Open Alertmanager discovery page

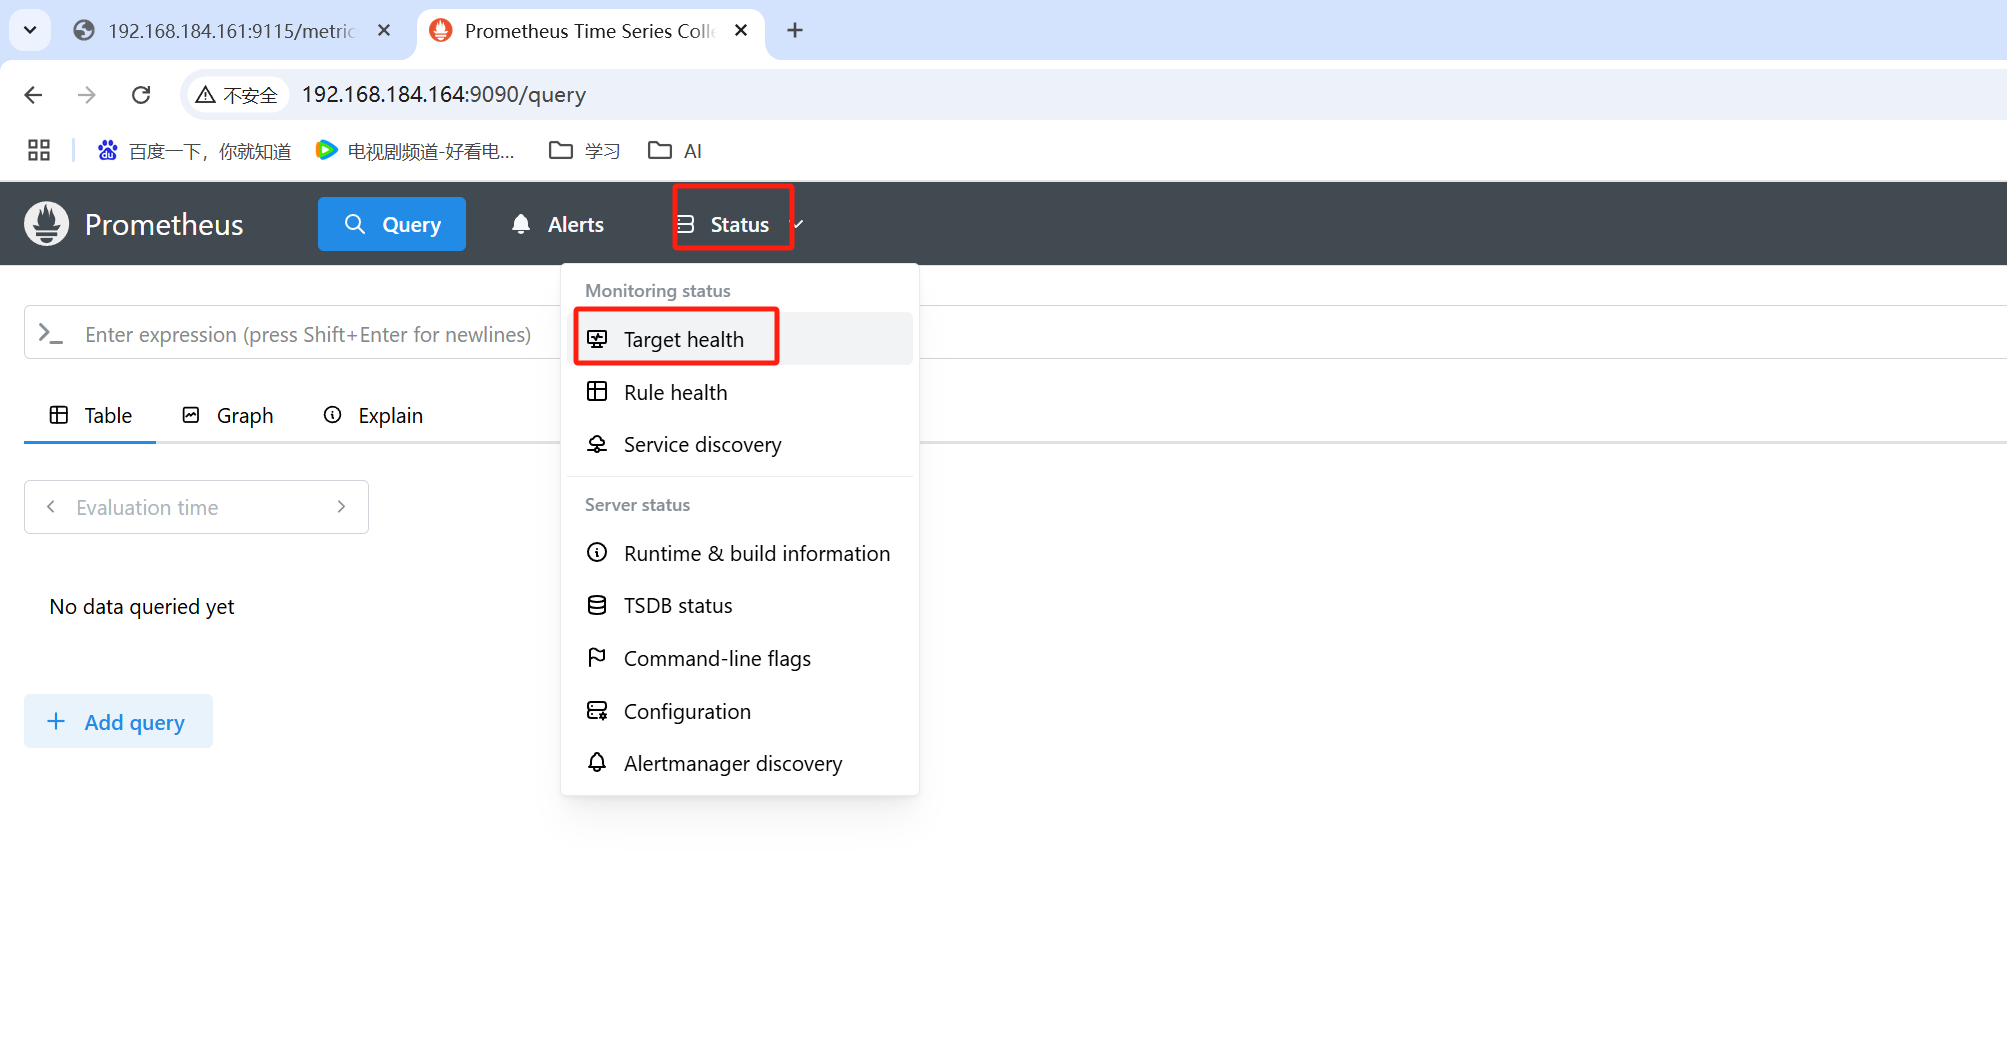tap(742, 763)
